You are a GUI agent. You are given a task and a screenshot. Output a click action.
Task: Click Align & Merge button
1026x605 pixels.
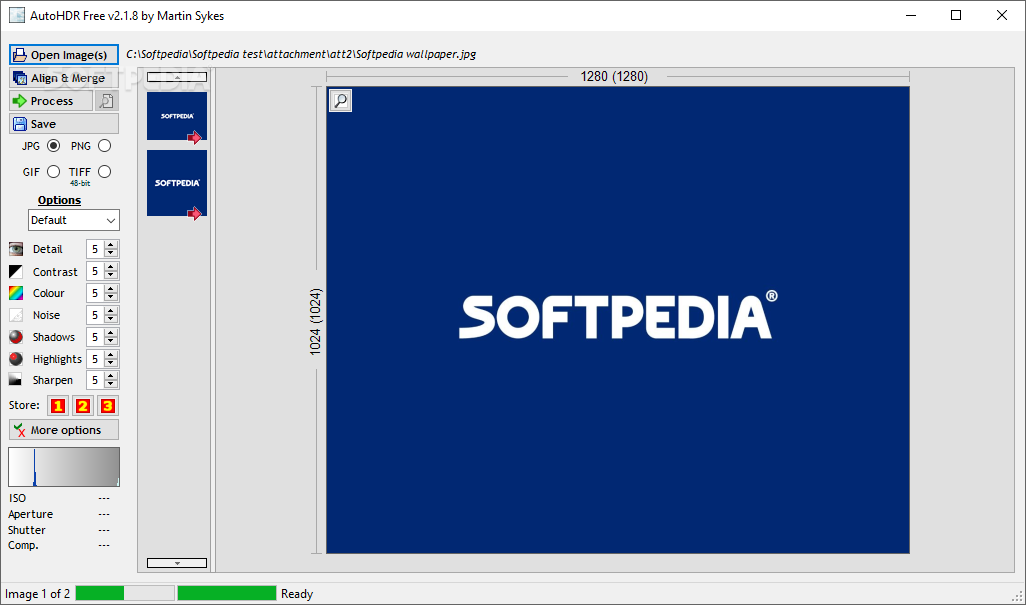click(x=63, y=78)
